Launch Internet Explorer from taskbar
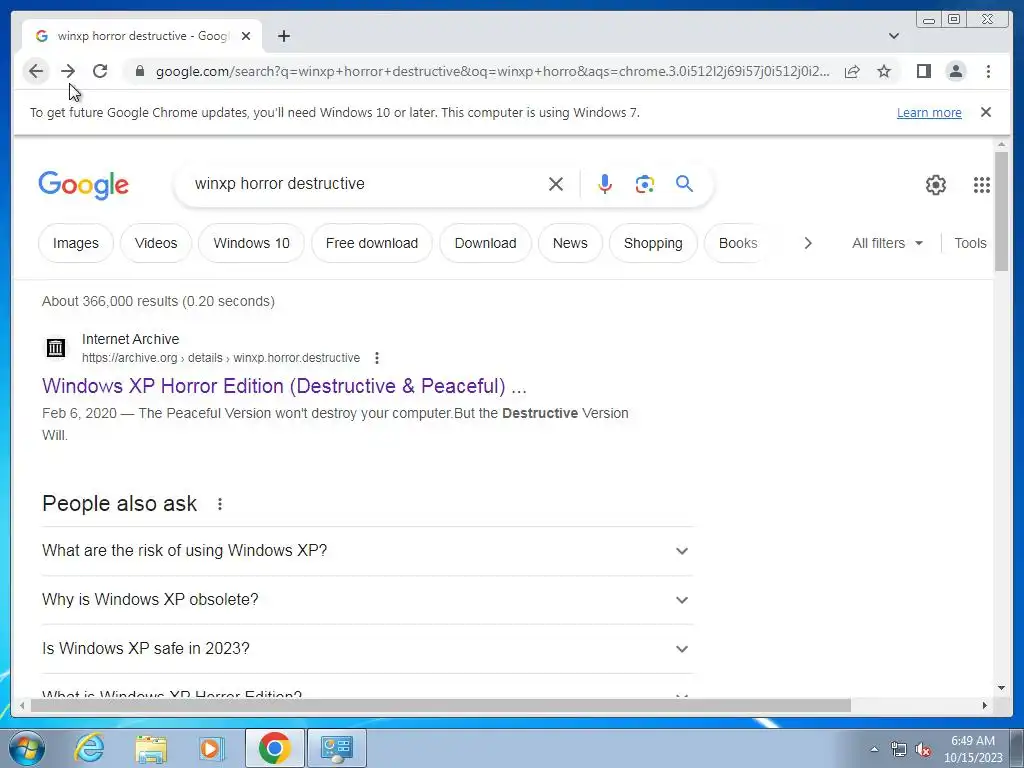The width and height of the screenshot is (1024, 768). coord(89,748)
